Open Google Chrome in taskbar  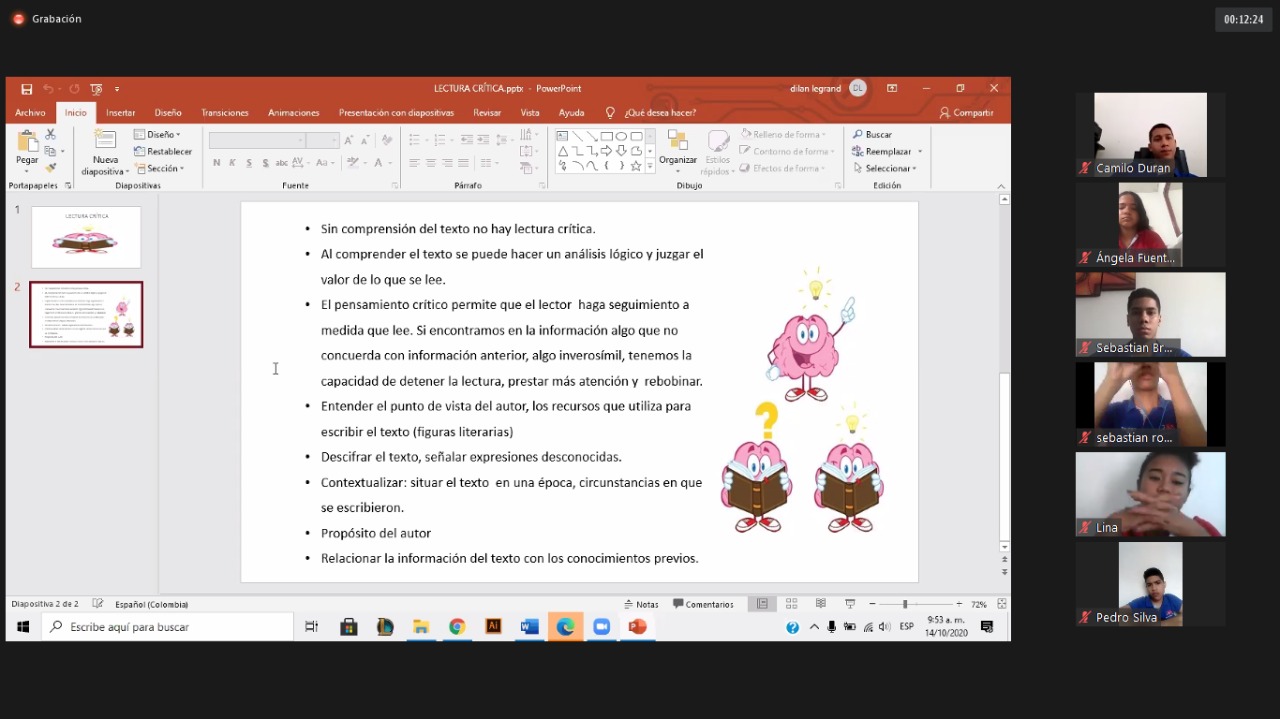point(457,627)
